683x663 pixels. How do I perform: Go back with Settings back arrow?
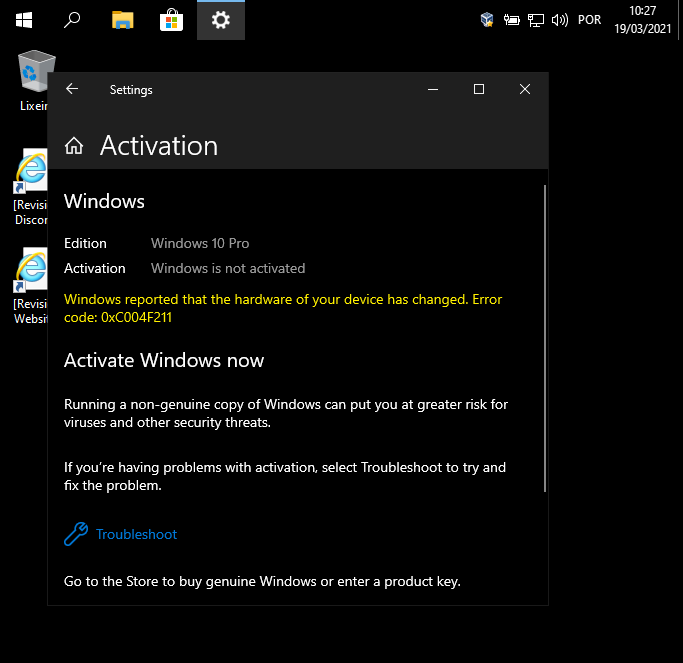pos(72,89)
